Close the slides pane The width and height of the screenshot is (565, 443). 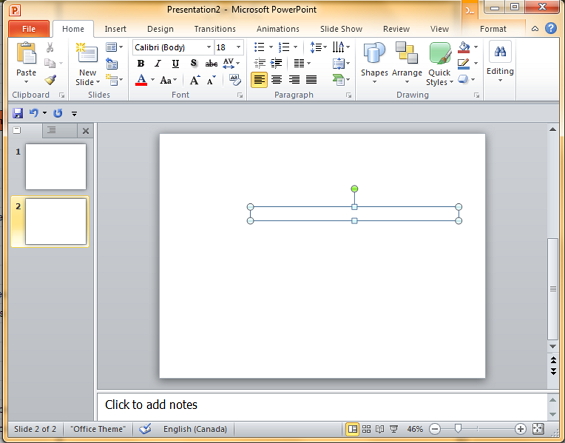86,131
